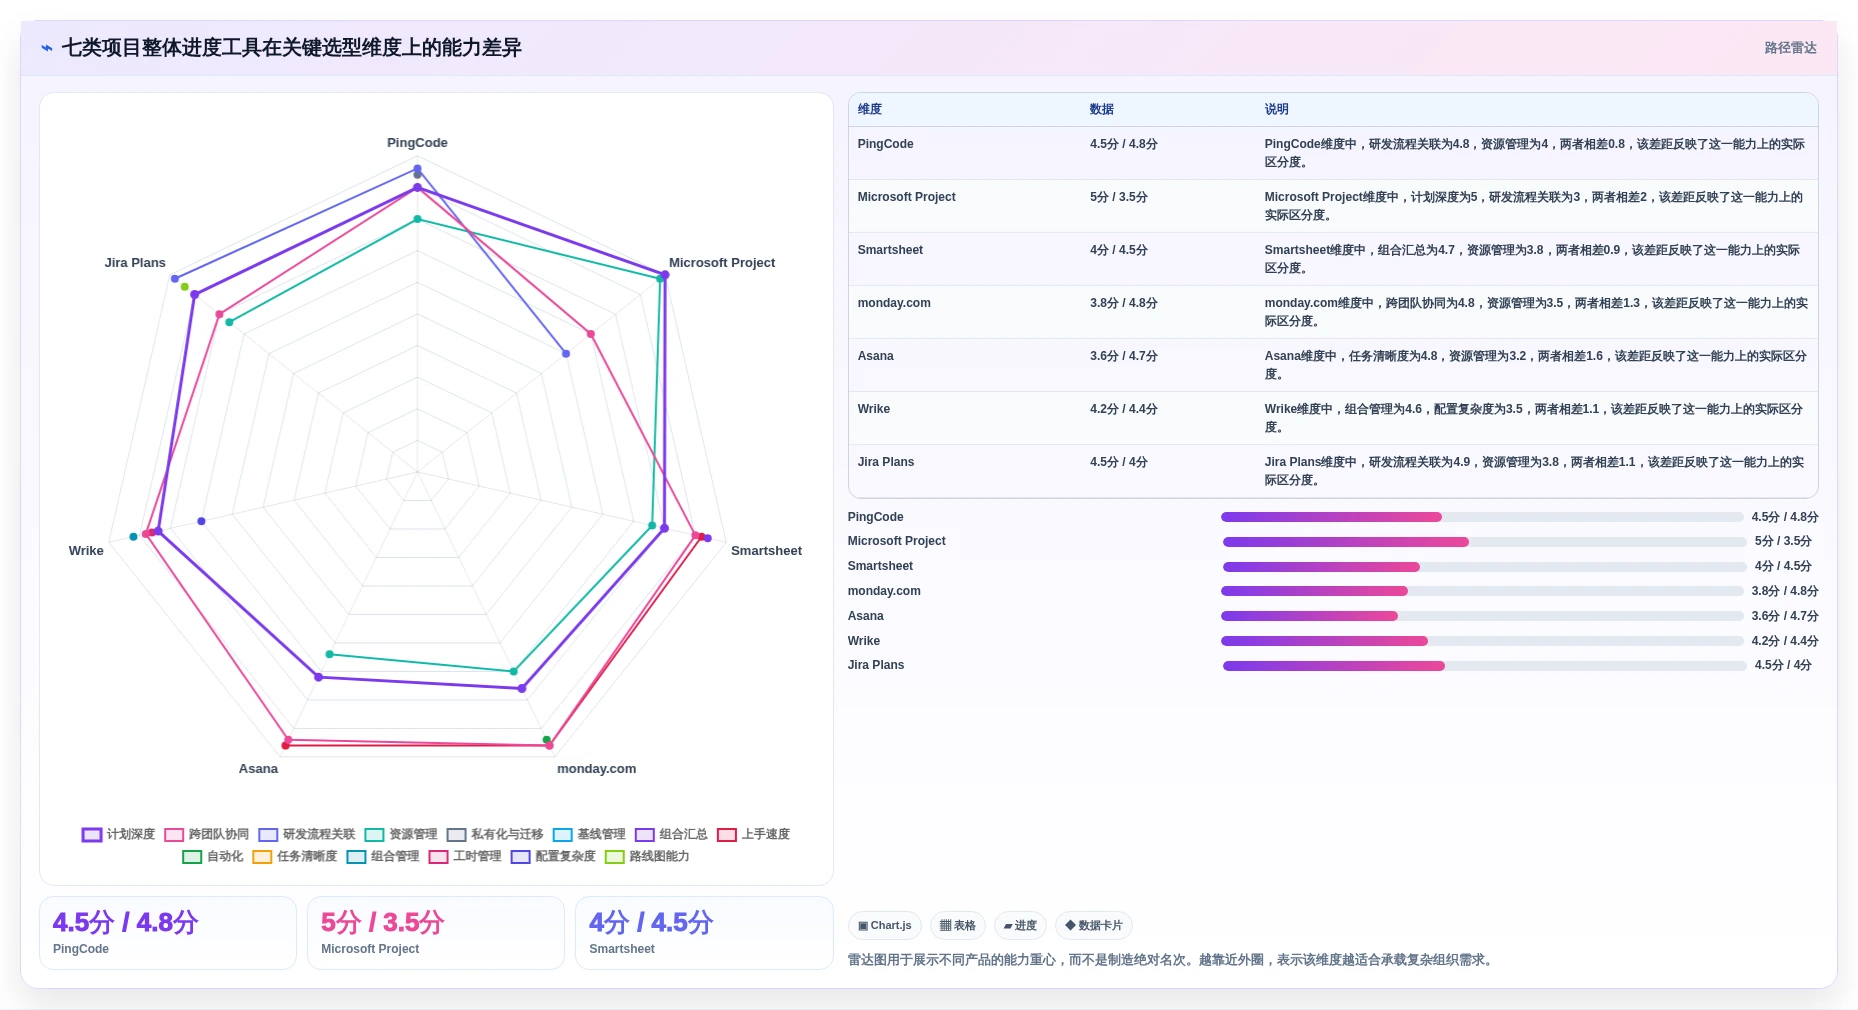Open the Microsoft Project 5分 / 3.5分 data card

point(436,933)
